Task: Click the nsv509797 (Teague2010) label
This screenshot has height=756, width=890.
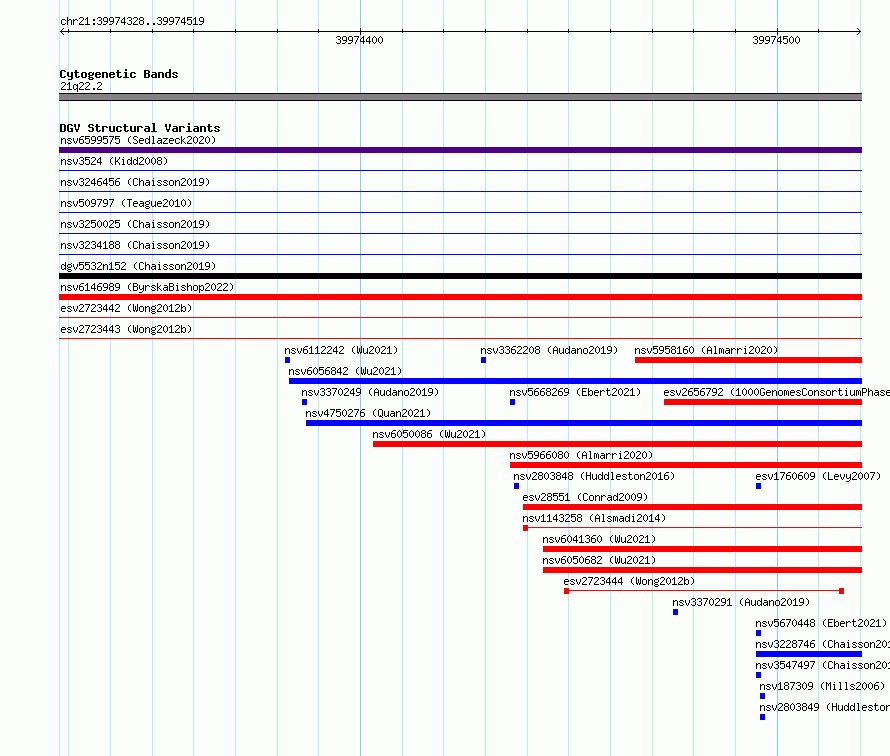Action: point(126,203)
